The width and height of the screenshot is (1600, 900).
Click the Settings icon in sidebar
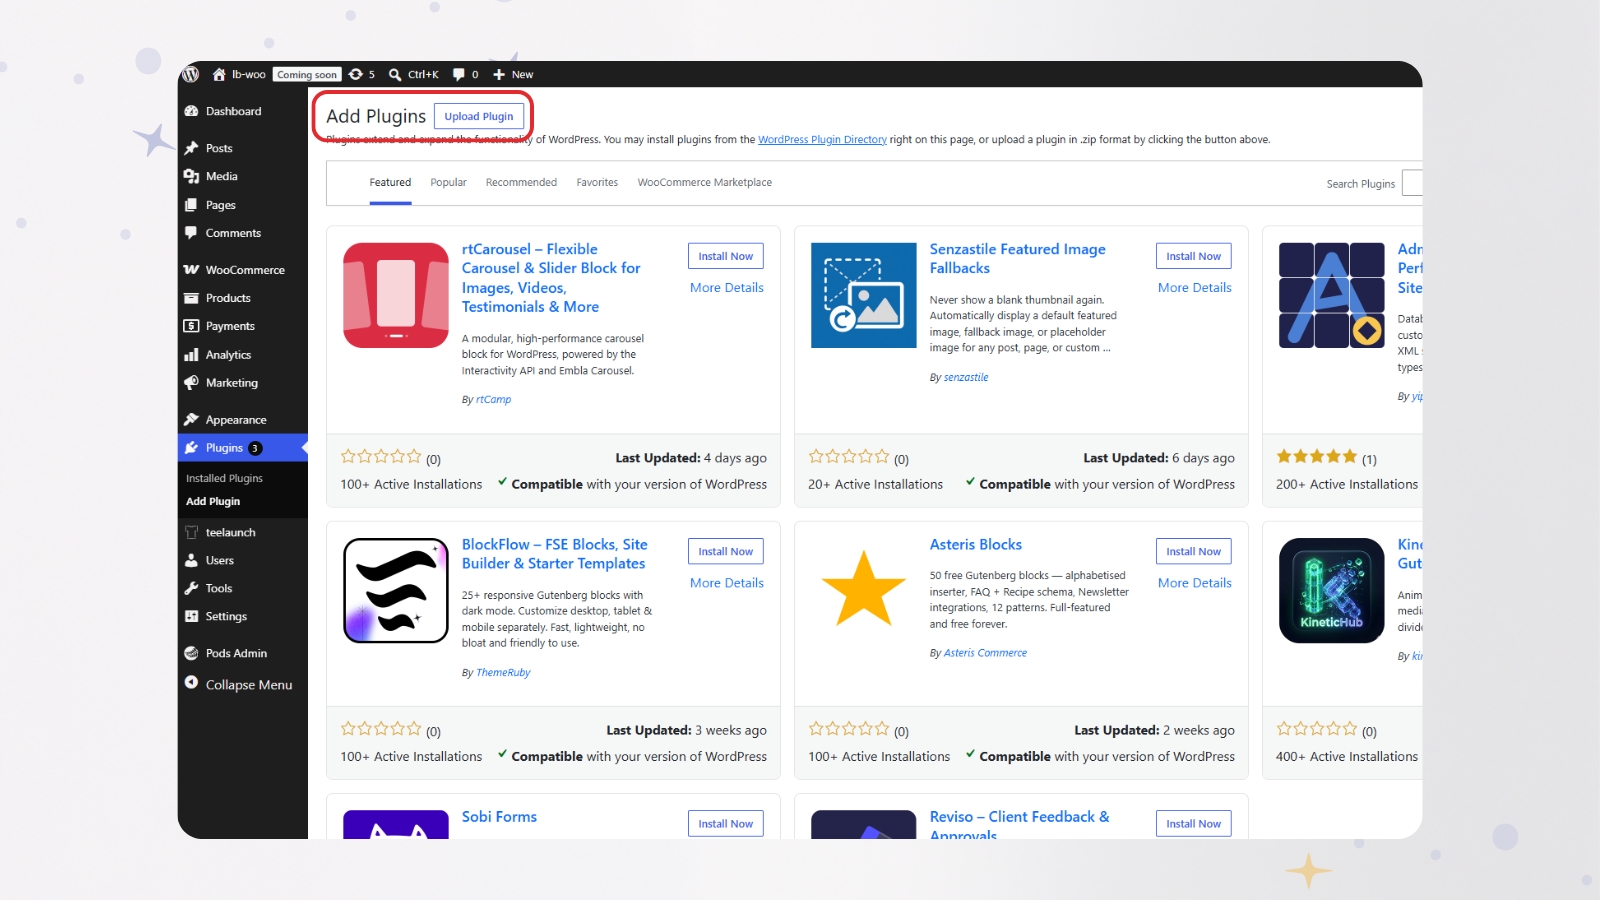(x=191, y=616)
